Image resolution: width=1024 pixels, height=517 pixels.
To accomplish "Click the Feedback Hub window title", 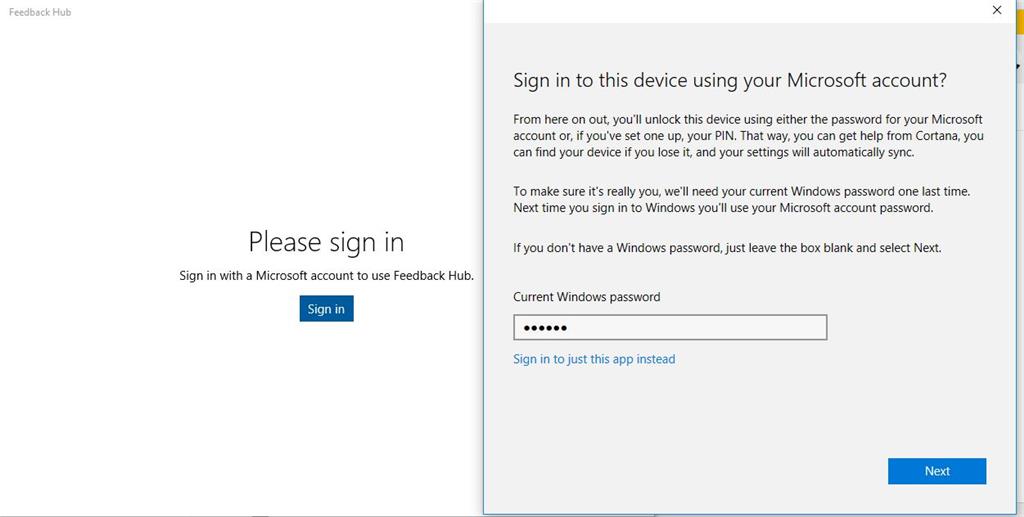I will (40, 12).
